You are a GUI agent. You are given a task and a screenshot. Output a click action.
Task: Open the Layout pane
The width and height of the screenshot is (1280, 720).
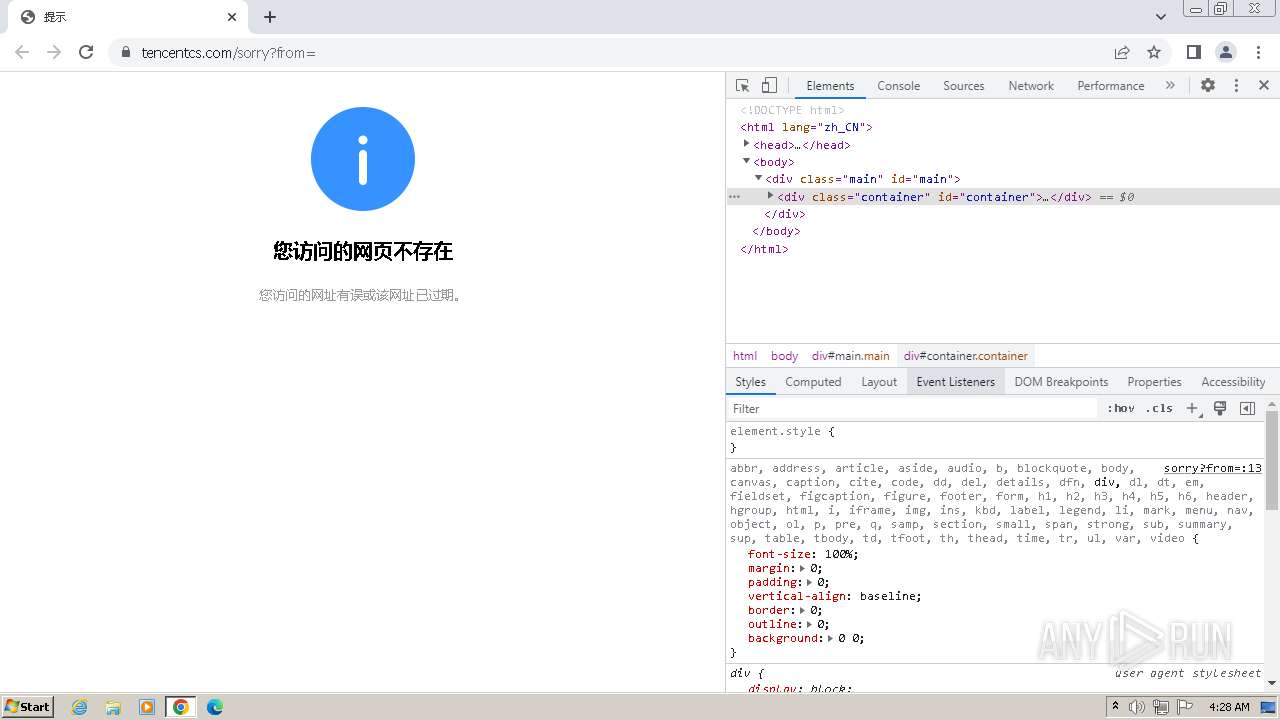pos(879,382)
